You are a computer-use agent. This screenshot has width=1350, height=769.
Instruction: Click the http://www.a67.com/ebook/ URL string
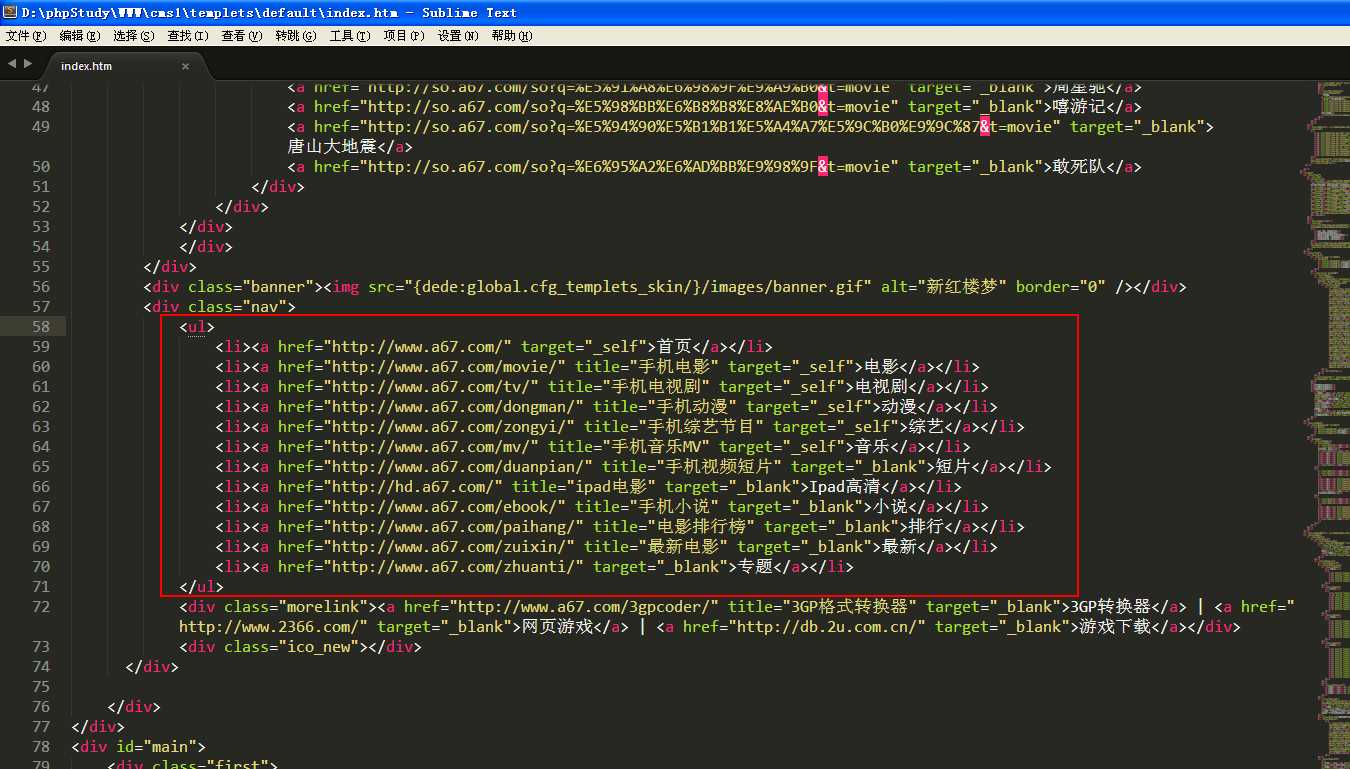(444, 507)
